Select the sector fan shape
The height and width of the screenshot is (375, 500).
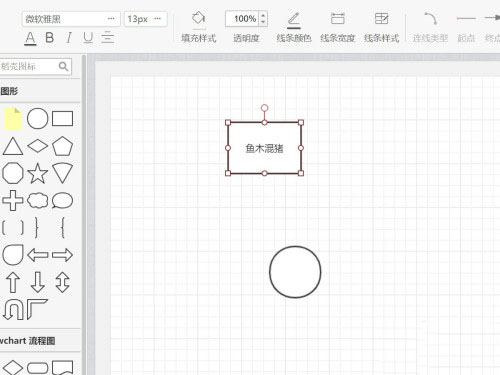click(63, 173)
